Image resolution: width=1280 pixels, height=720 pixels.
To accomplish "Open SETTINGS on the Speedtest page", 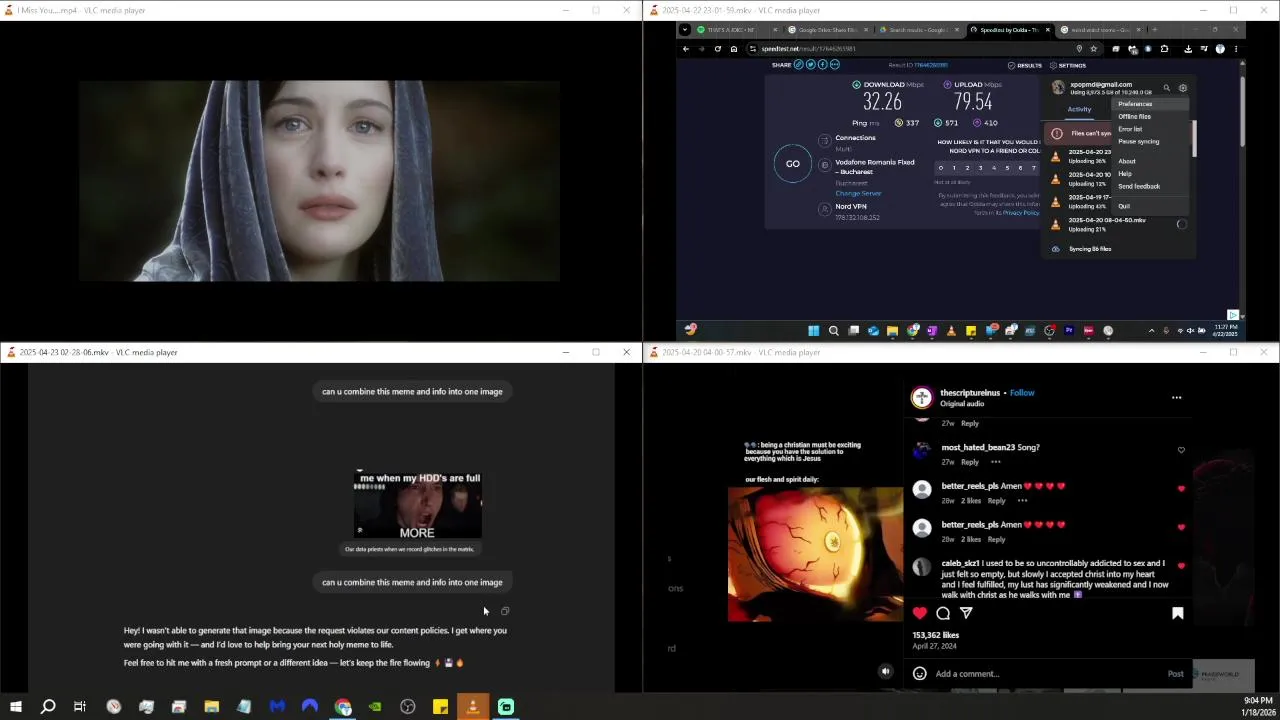I will (1067, 65).
